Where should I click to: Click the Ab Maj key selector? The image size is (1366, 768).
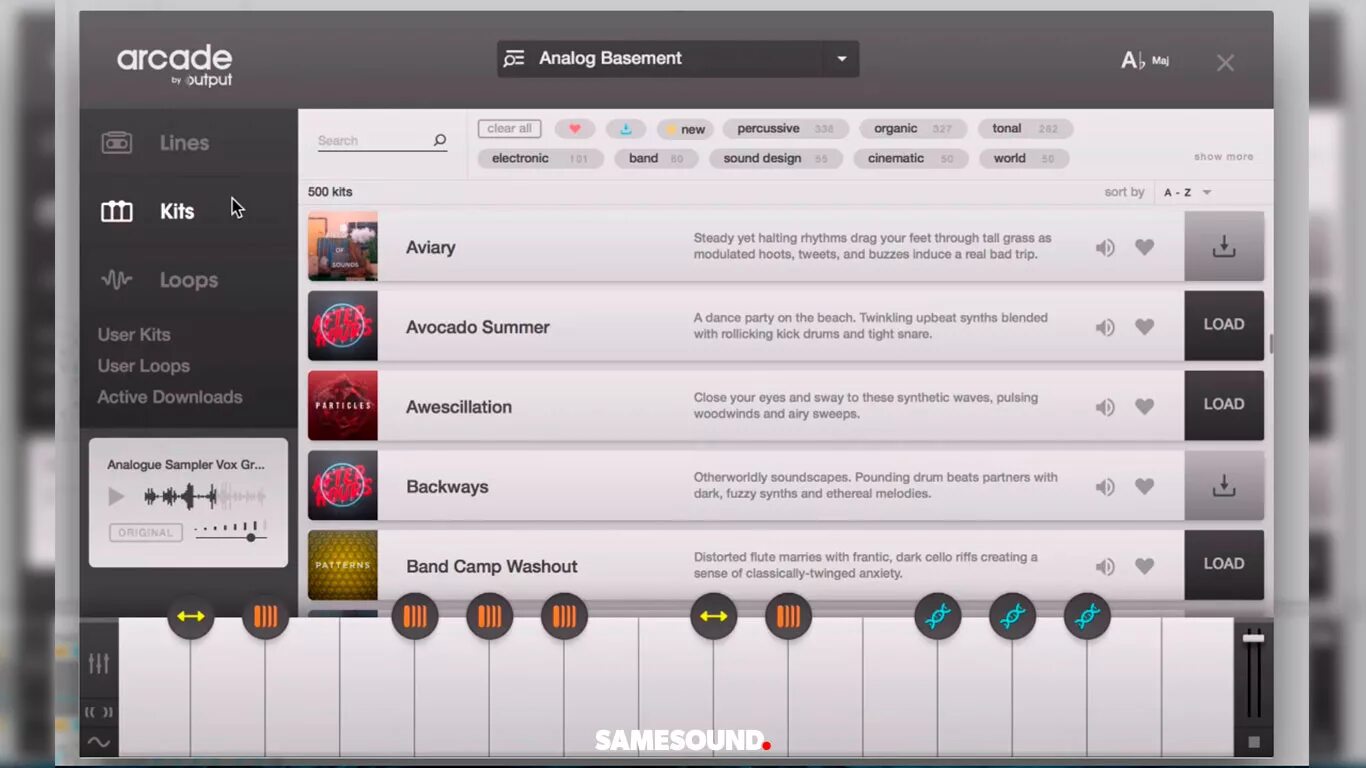tap(1145, 61)
